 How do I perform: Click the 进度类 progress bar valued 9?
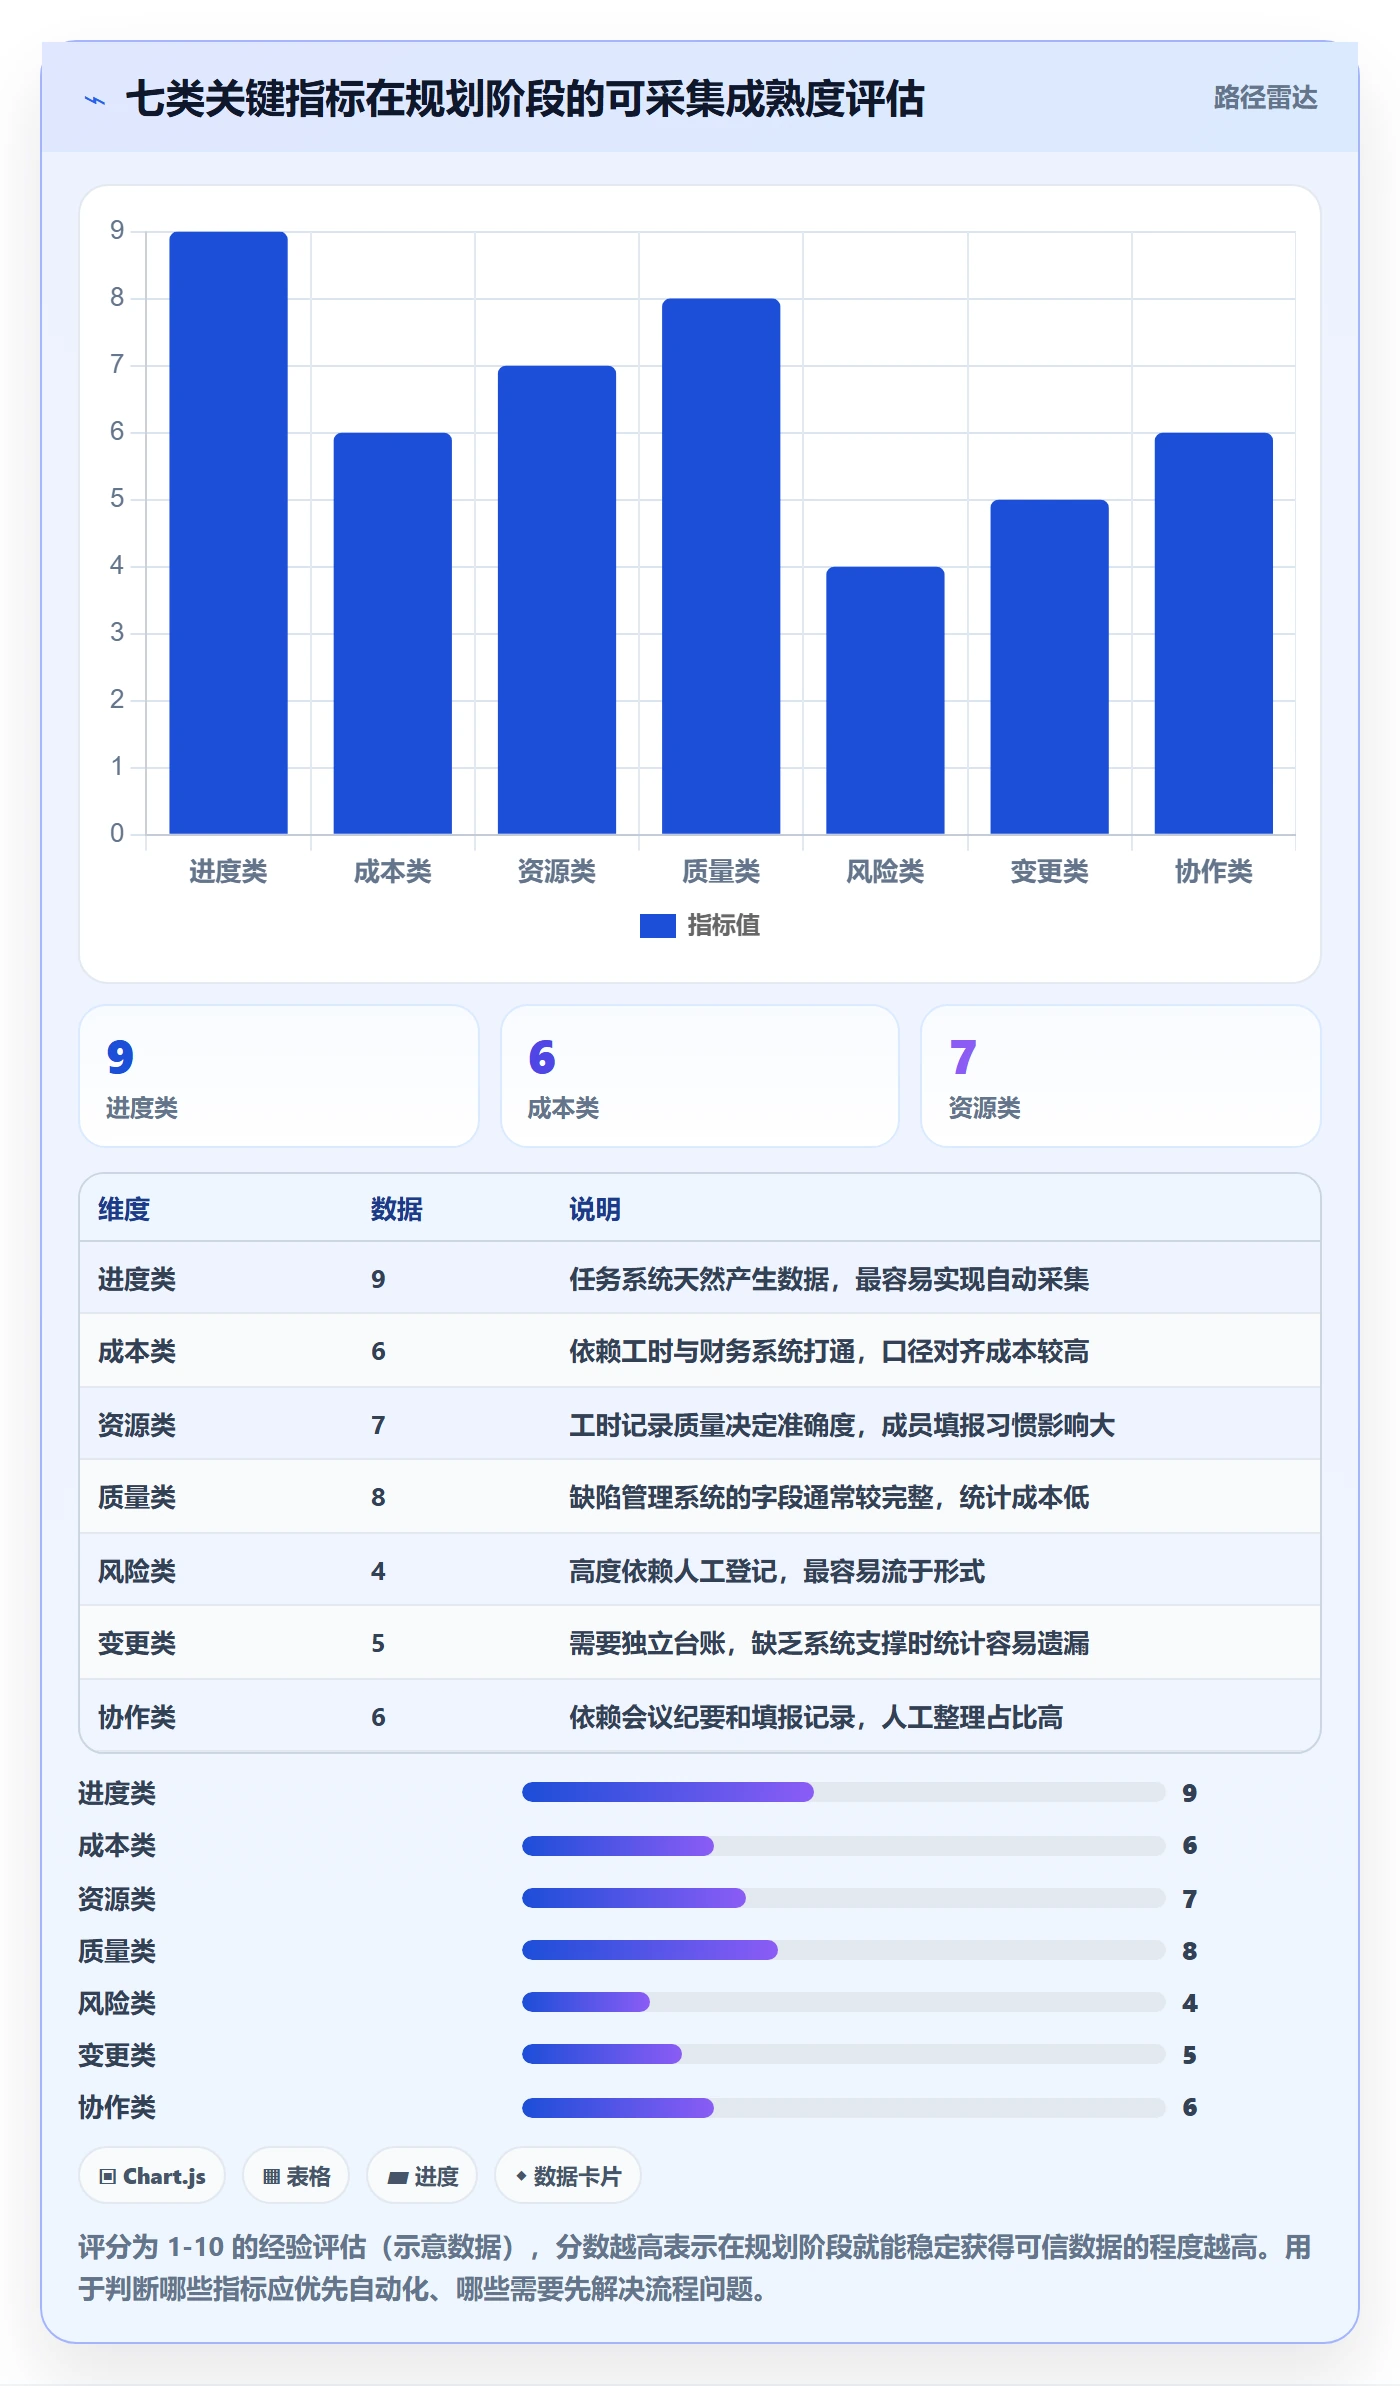pyautogui.click(x=844, y=1792)
